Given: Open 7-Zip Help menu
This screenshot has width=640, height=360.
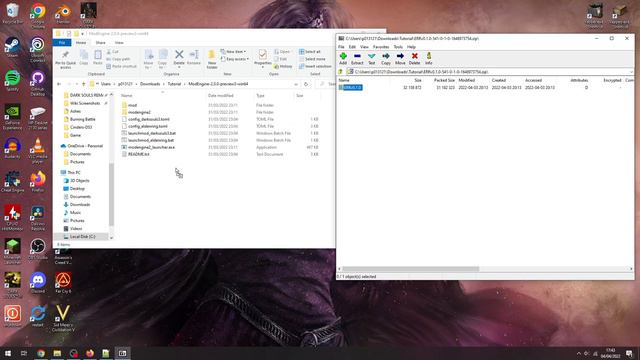Looking at the screenshot, I should point(411,47).
